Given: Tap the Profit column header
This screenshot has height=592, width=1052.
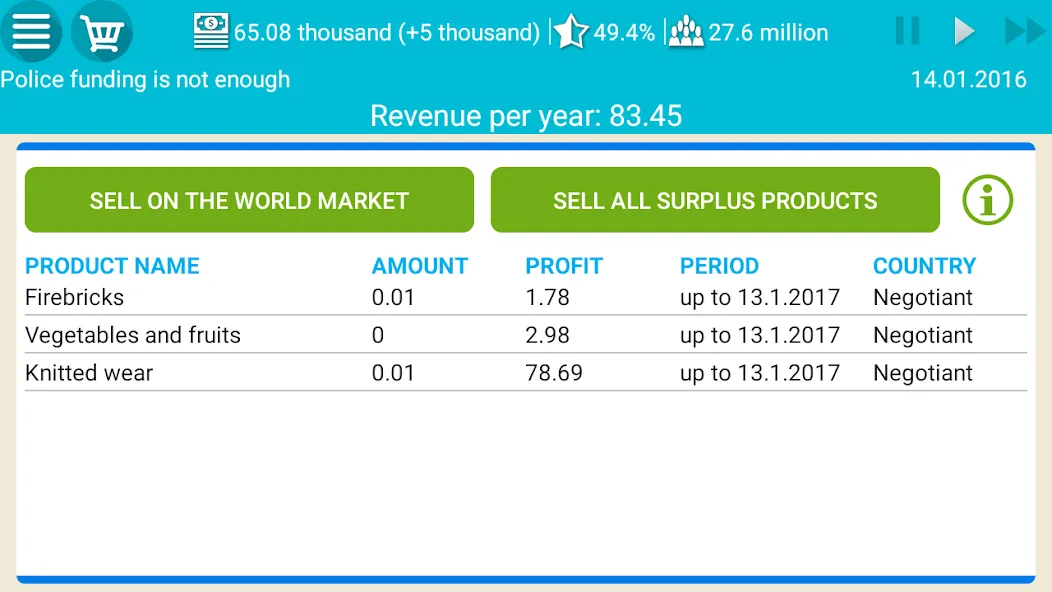Looking at the screenshot, I should (564, 266).
